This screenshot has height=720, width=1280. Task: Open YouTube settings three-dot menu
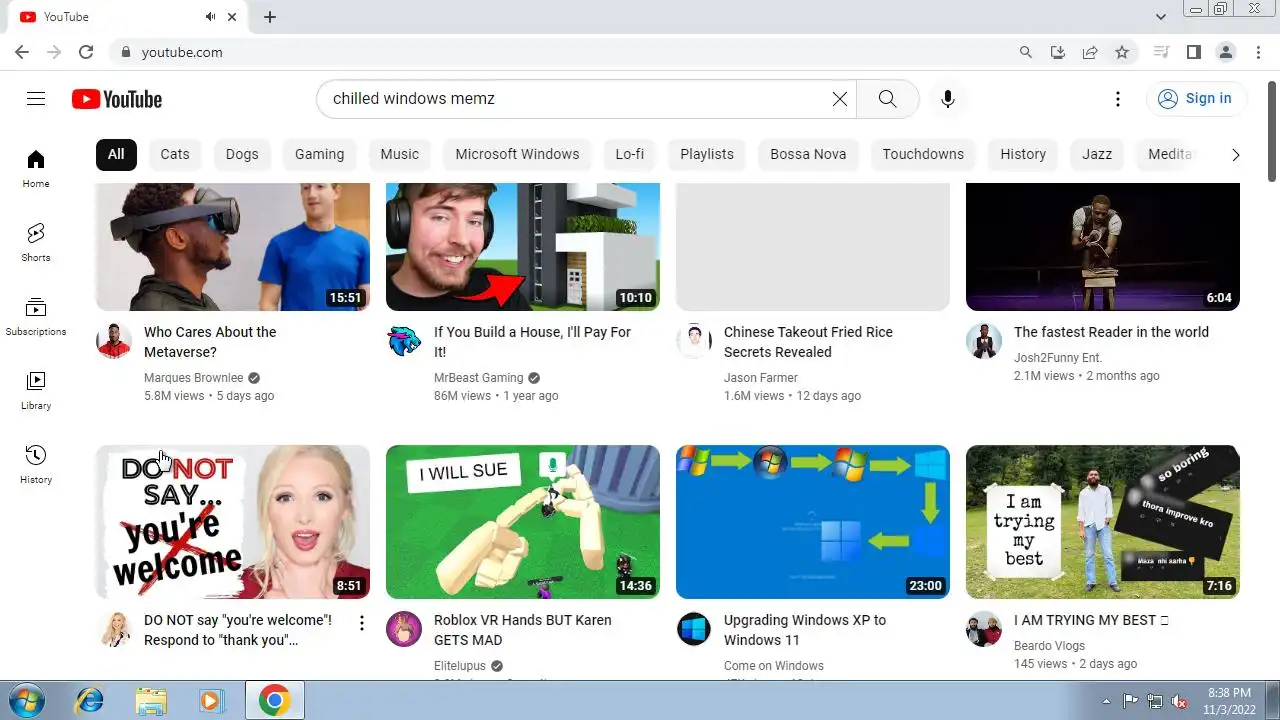coord(1118,98)
